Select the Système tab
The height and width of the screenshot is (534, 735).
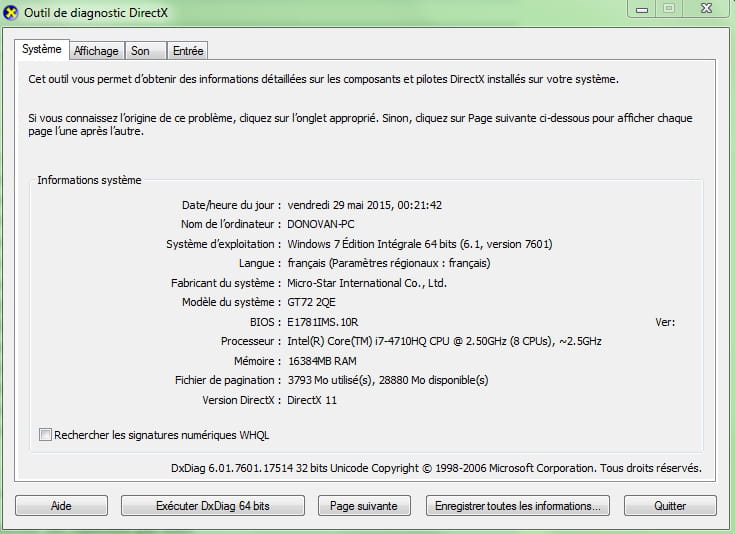point(42,49)
